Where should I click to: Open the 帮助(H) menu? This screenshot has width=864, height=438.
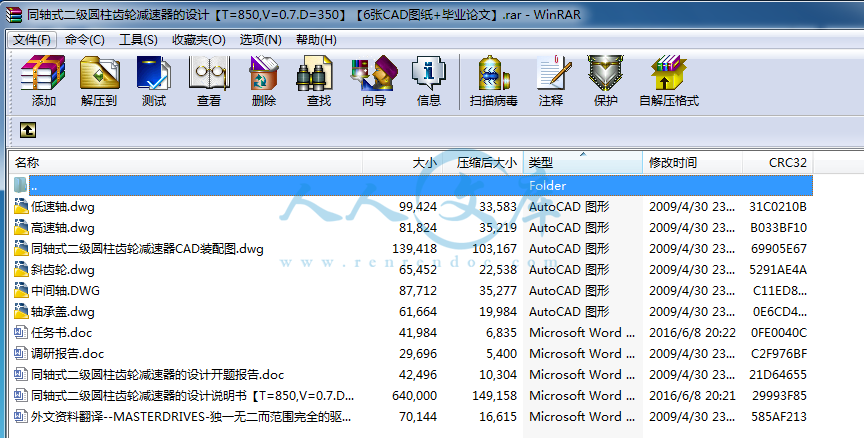click(316, 40)
